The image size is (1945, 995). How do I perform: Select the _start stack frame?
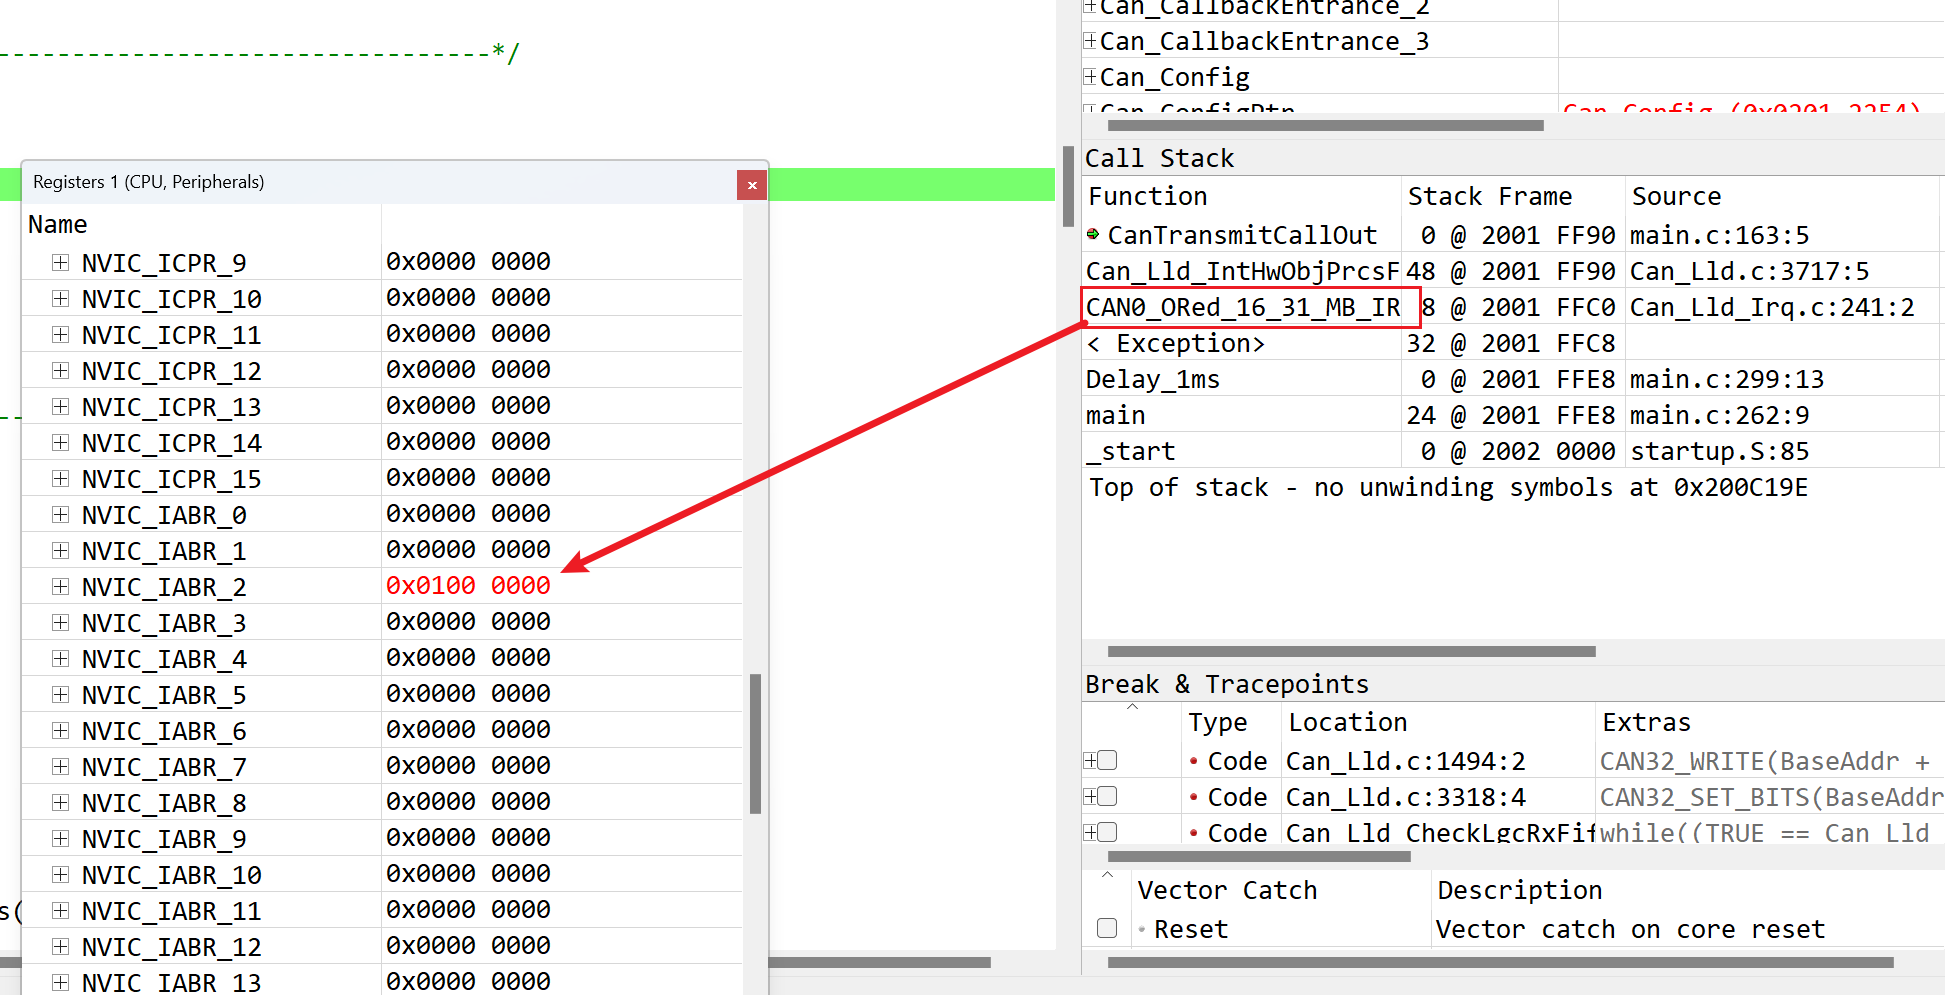(1131, 451)
